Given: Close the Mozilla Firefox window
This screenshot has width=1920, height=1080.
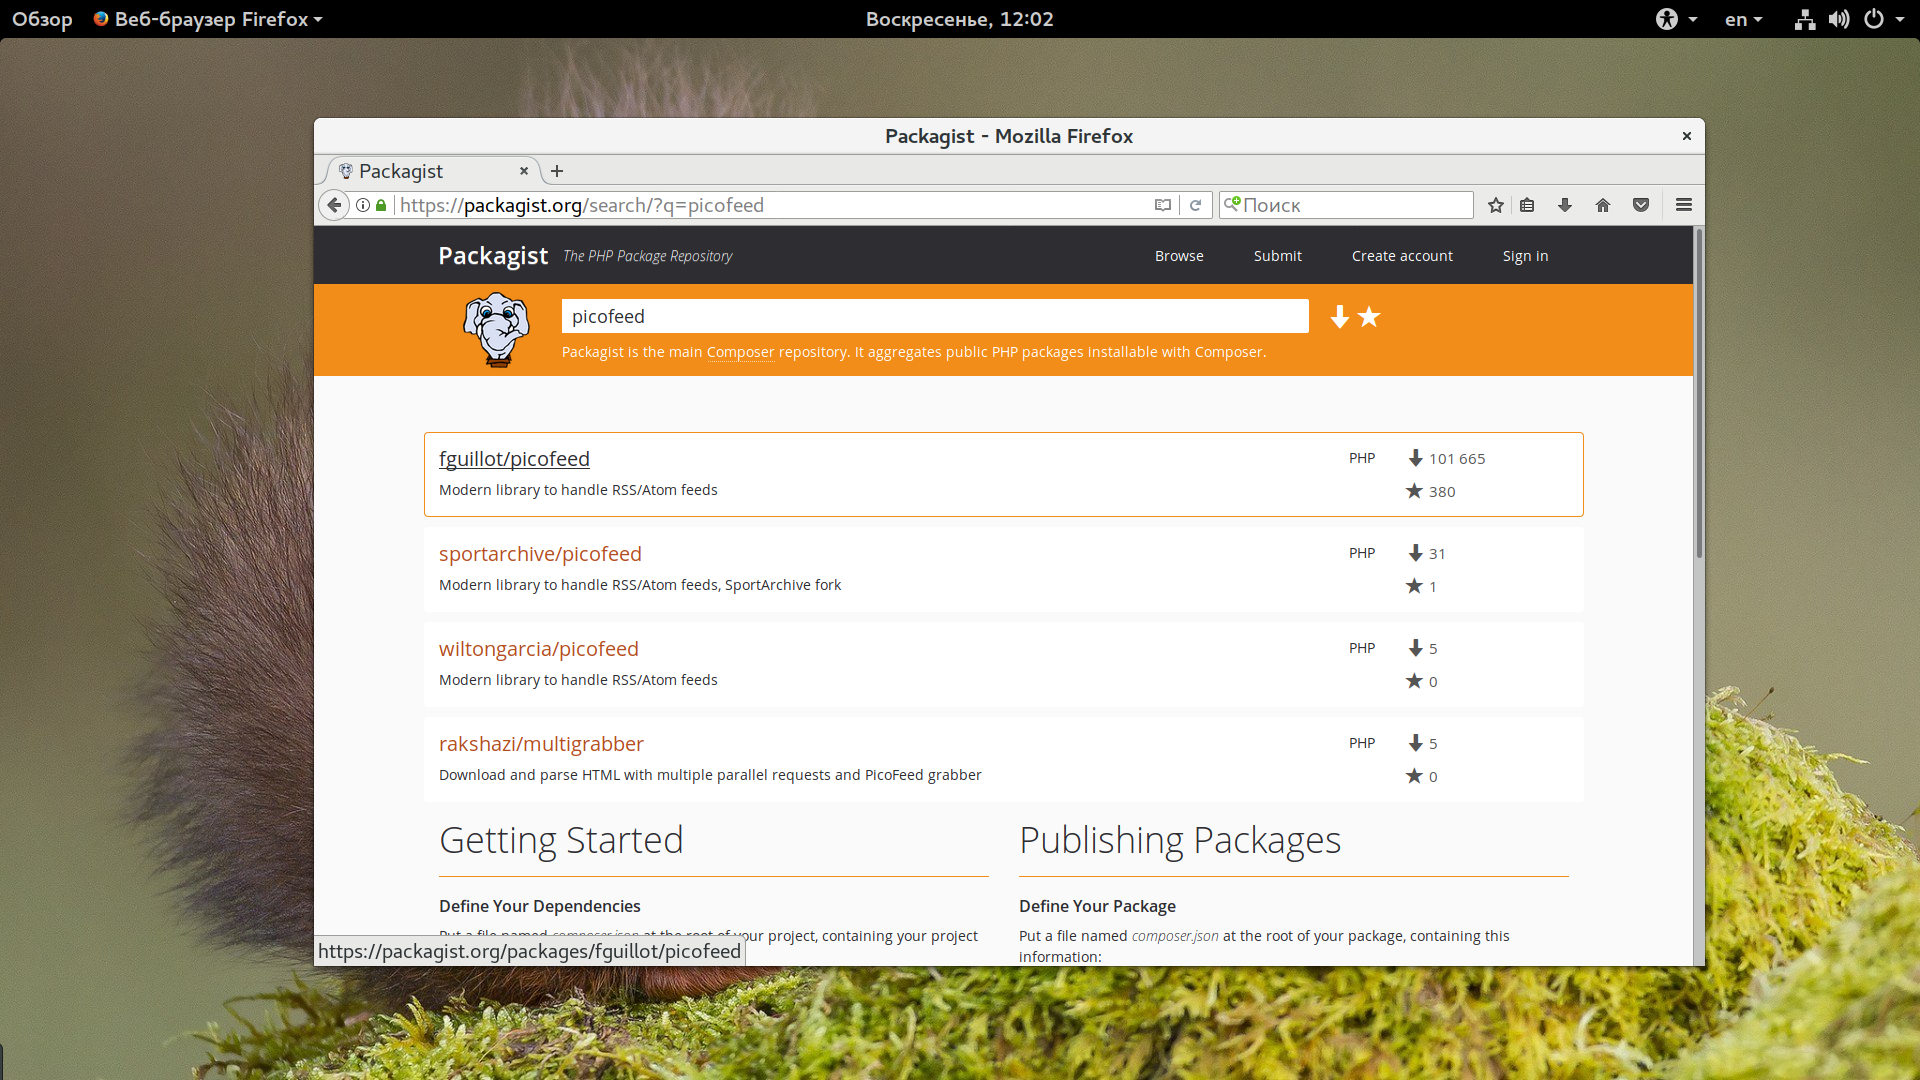Looking at the screenshot, I should click(x=1686, y=136).
